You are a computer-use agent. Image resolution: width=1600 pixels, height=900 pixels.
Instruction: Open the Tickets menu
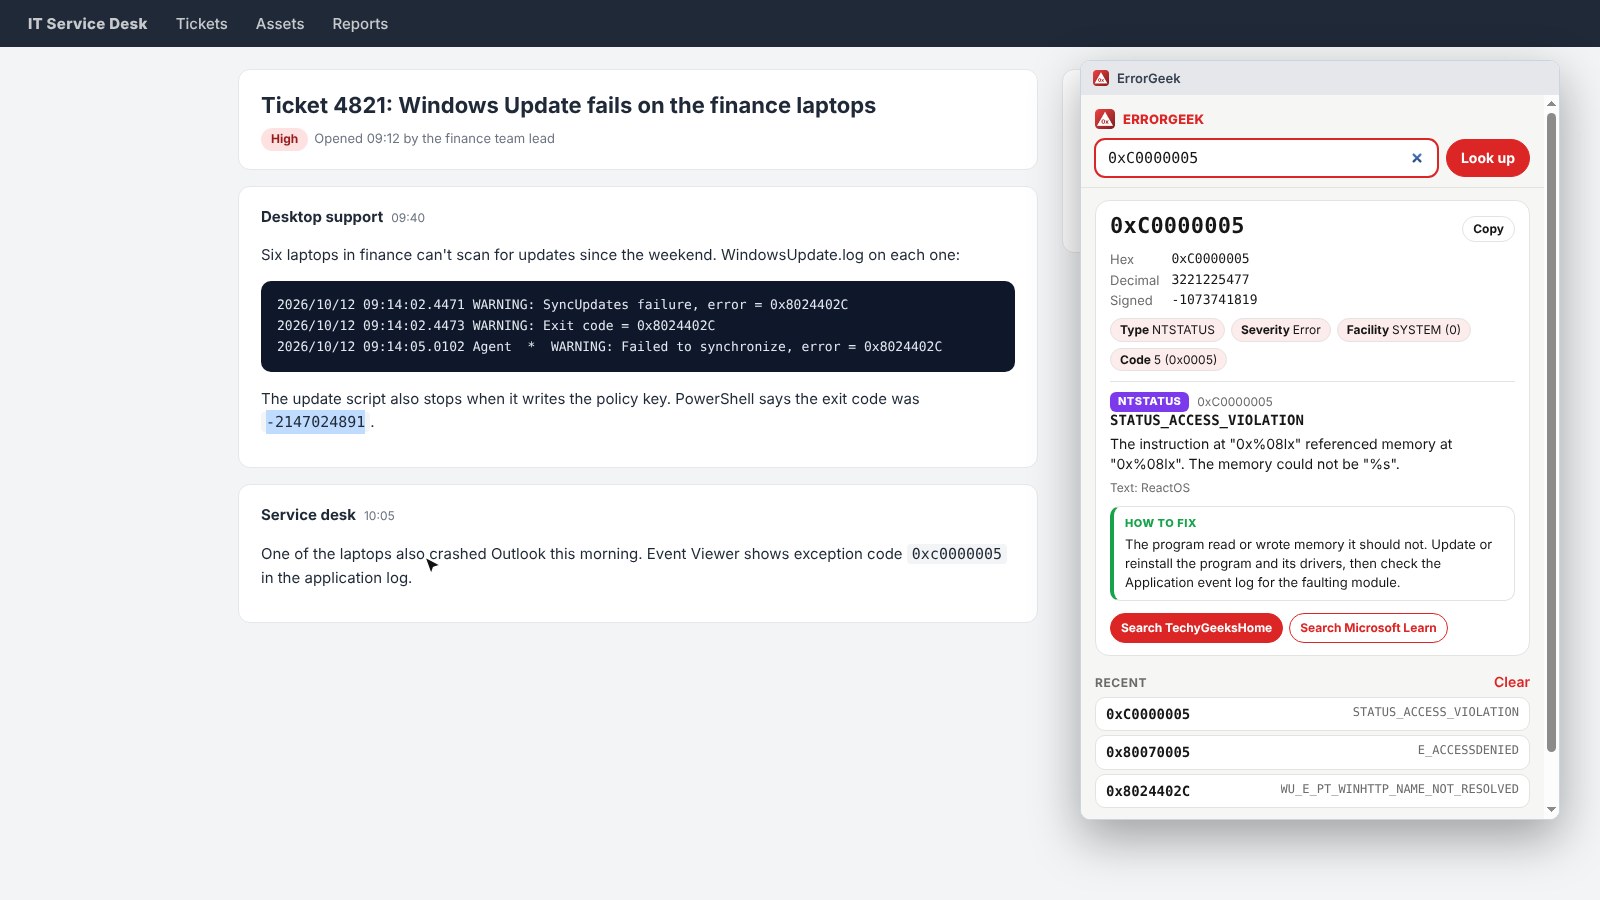202,24
